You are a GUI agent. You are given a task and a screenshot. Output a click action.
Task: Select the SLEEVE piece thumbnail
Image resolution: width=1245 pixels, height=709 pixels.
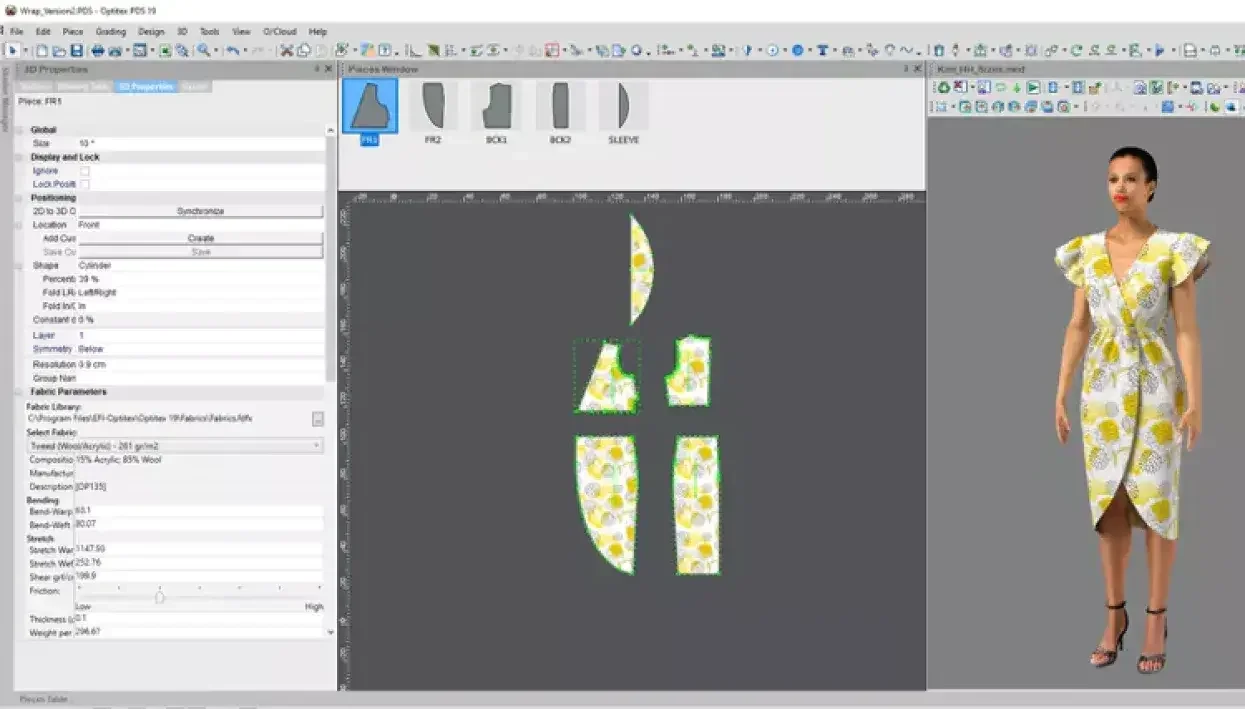tap(623, 106)
